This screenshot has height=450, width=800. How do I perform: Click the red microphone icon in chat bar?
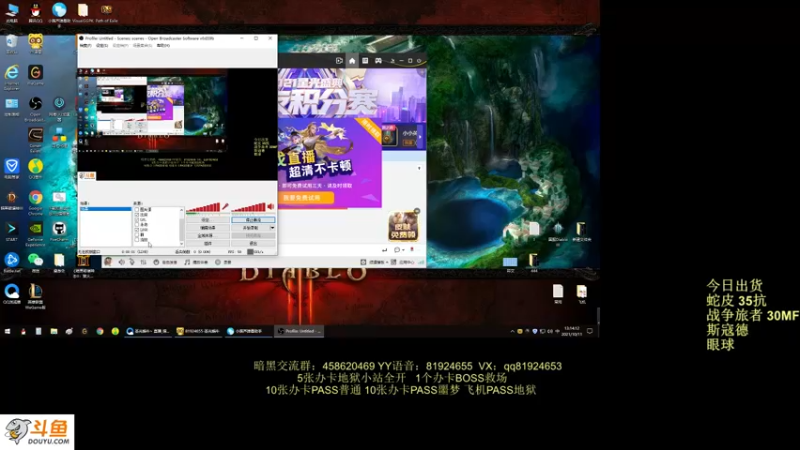coord(412,250)
